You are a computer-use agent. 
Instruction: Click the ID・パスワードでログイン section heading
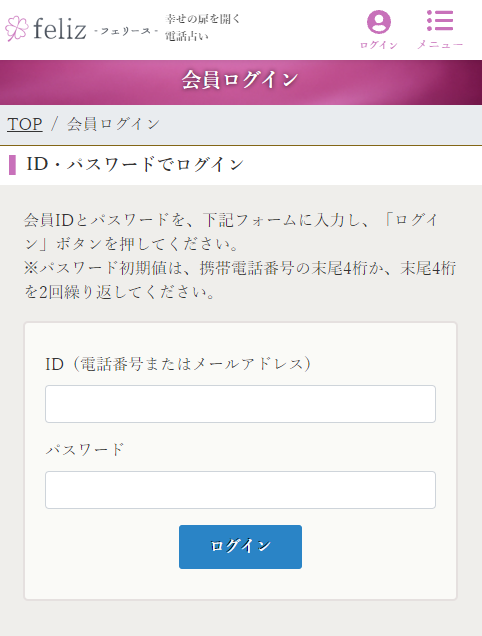135,164
